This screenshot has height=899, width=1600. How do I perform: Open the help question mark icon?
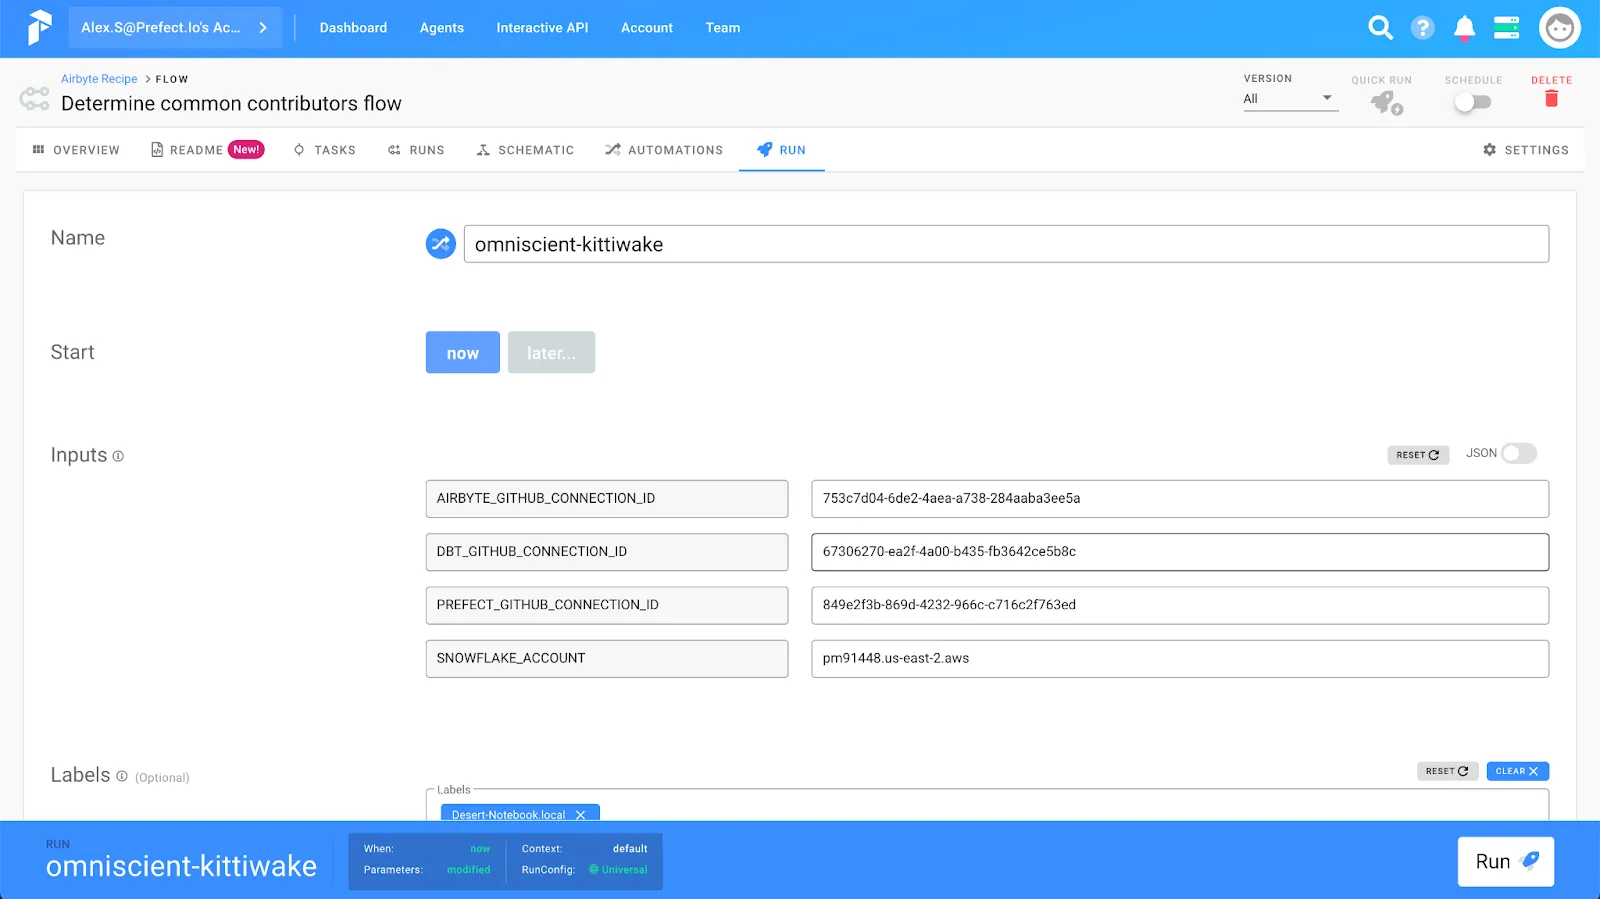tap(1422, 28)
